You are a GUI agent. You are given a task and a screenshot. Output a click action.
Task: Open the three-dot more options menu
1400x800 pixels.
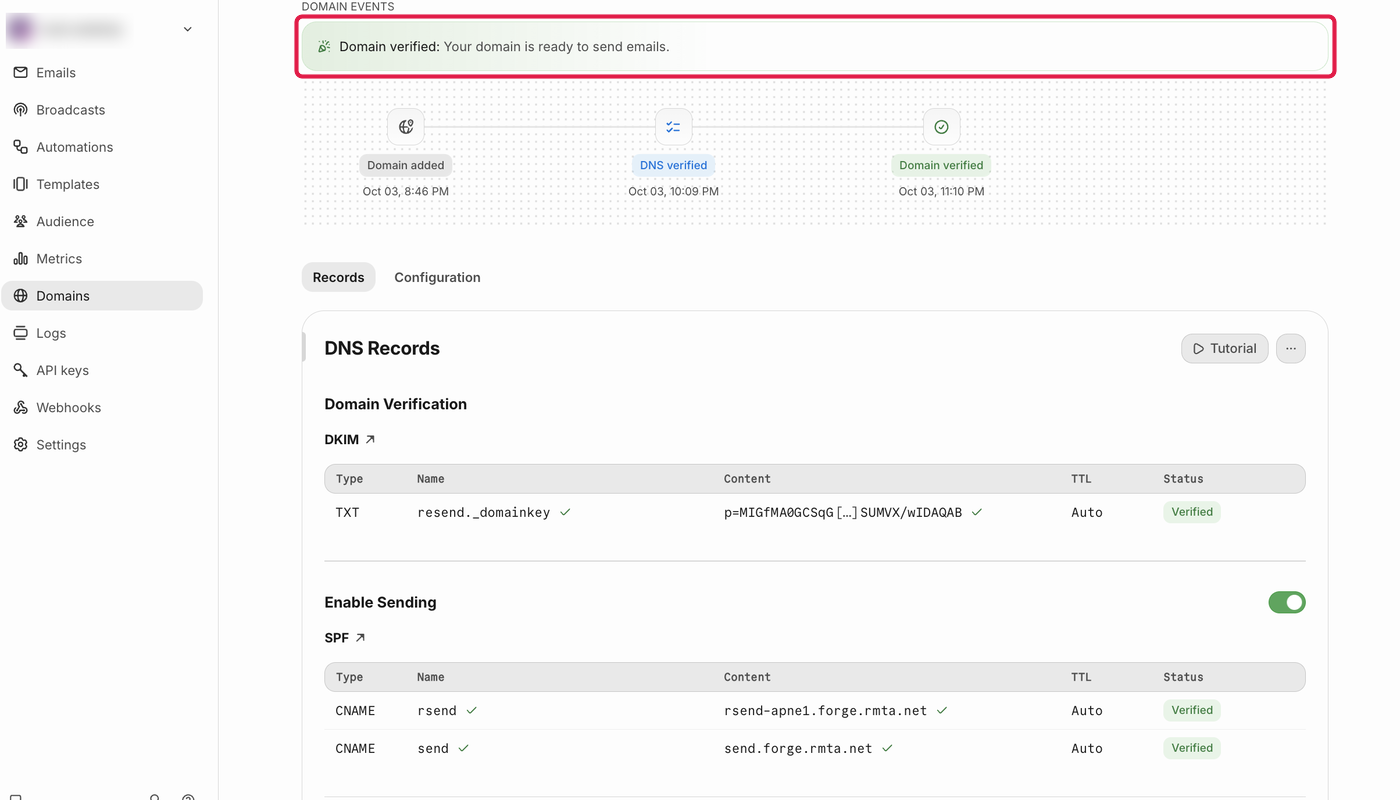(x=1291, y=348)
